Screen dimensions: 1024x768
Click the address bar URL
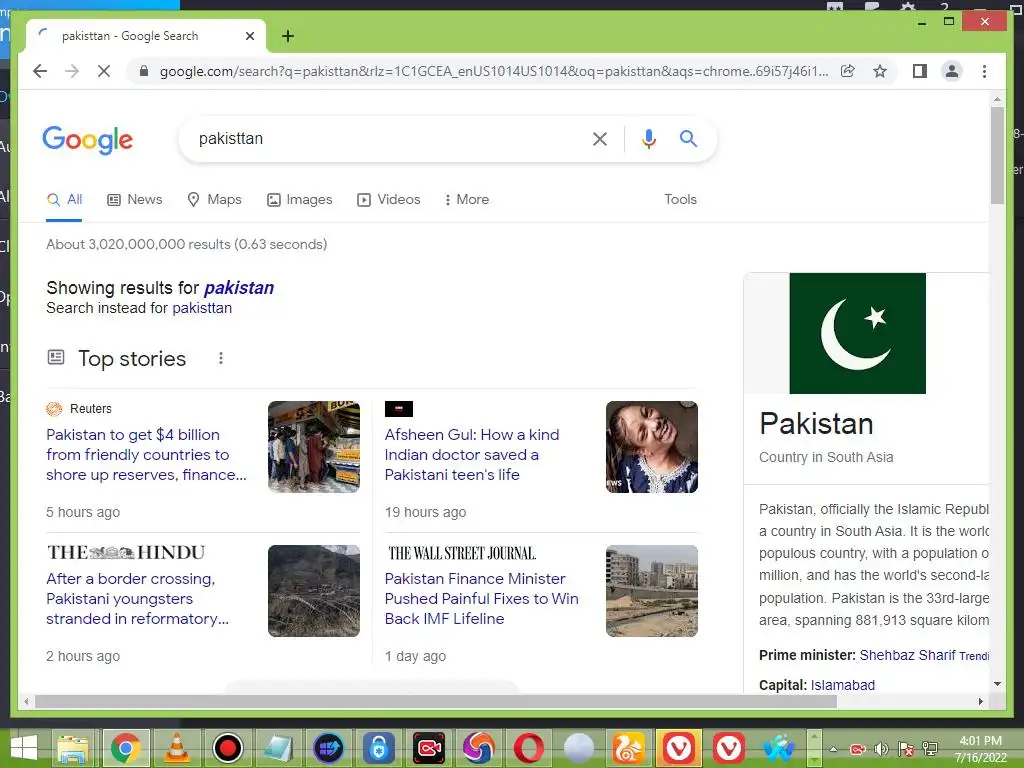click(494, 71)
